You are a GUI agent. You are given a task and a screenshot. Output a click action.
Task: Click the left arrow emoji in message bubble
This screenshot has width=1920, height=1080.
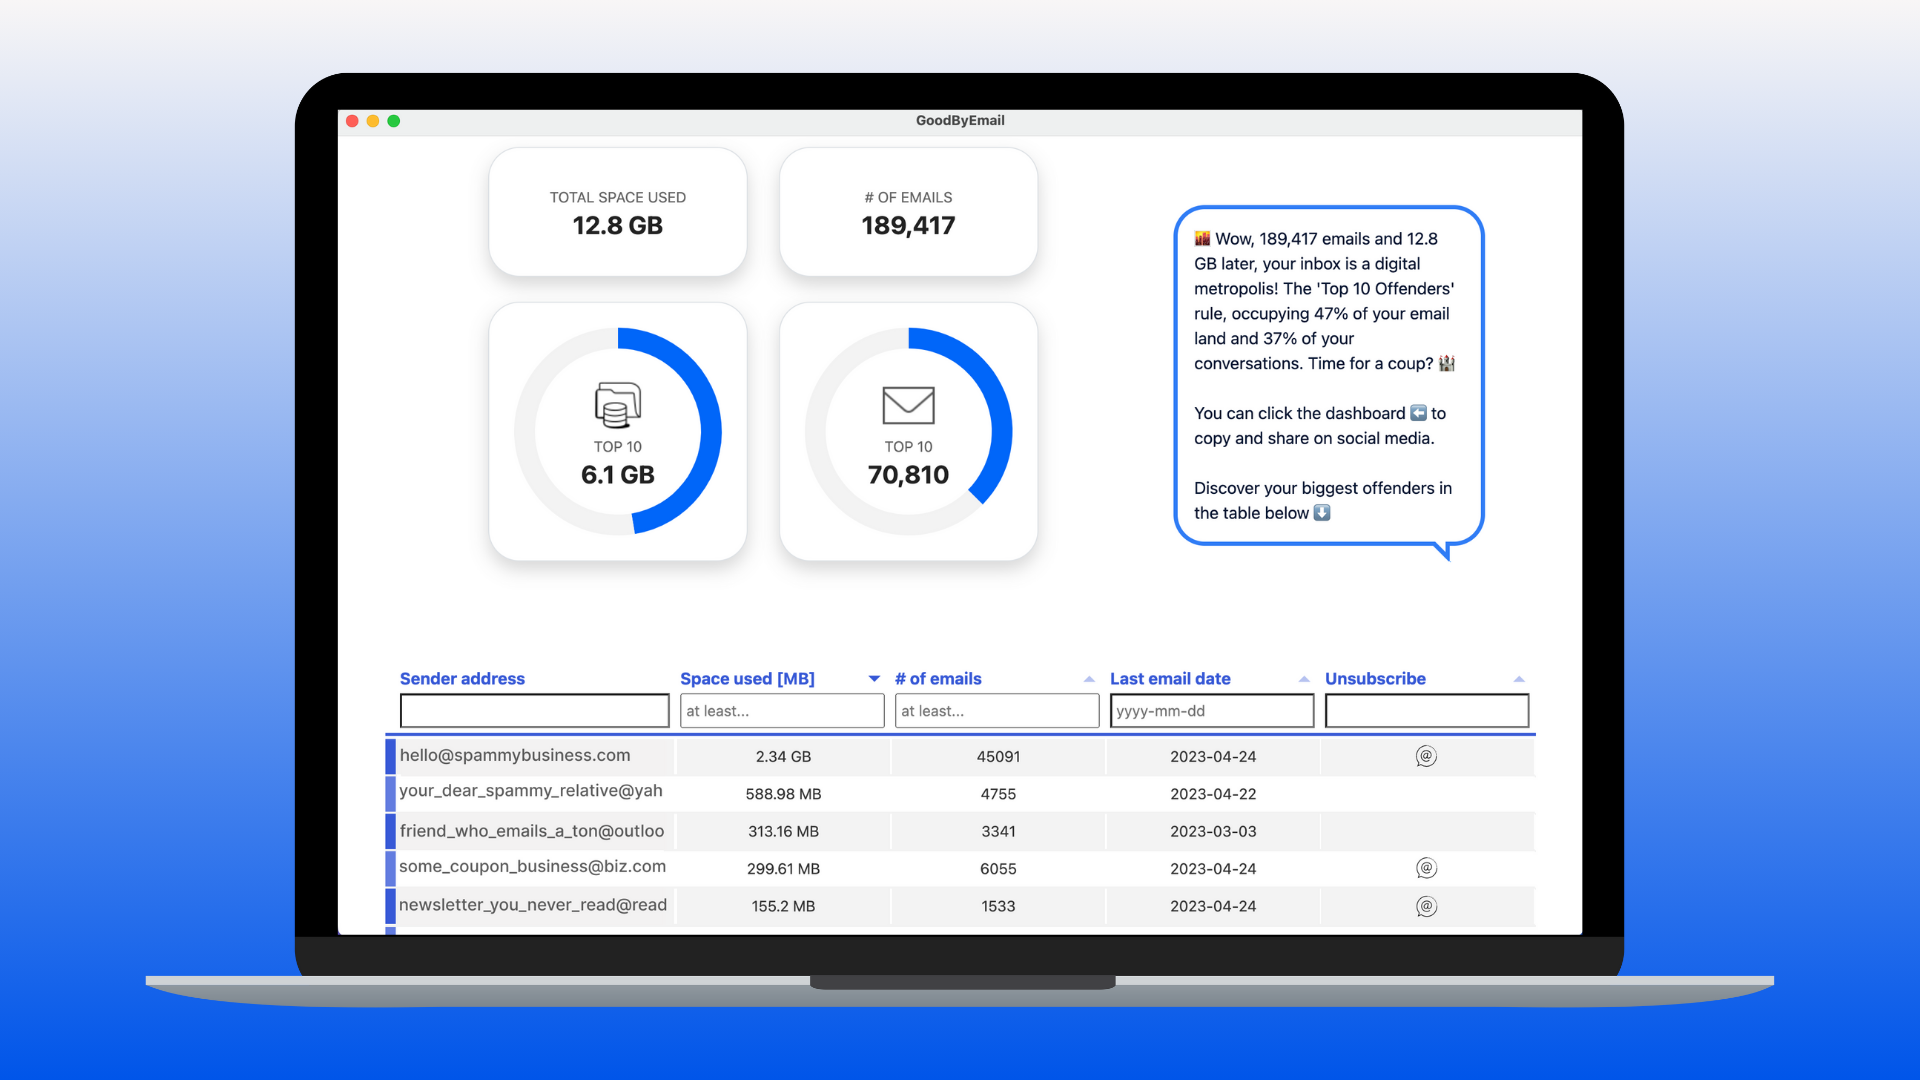(x=1418, y=413)
